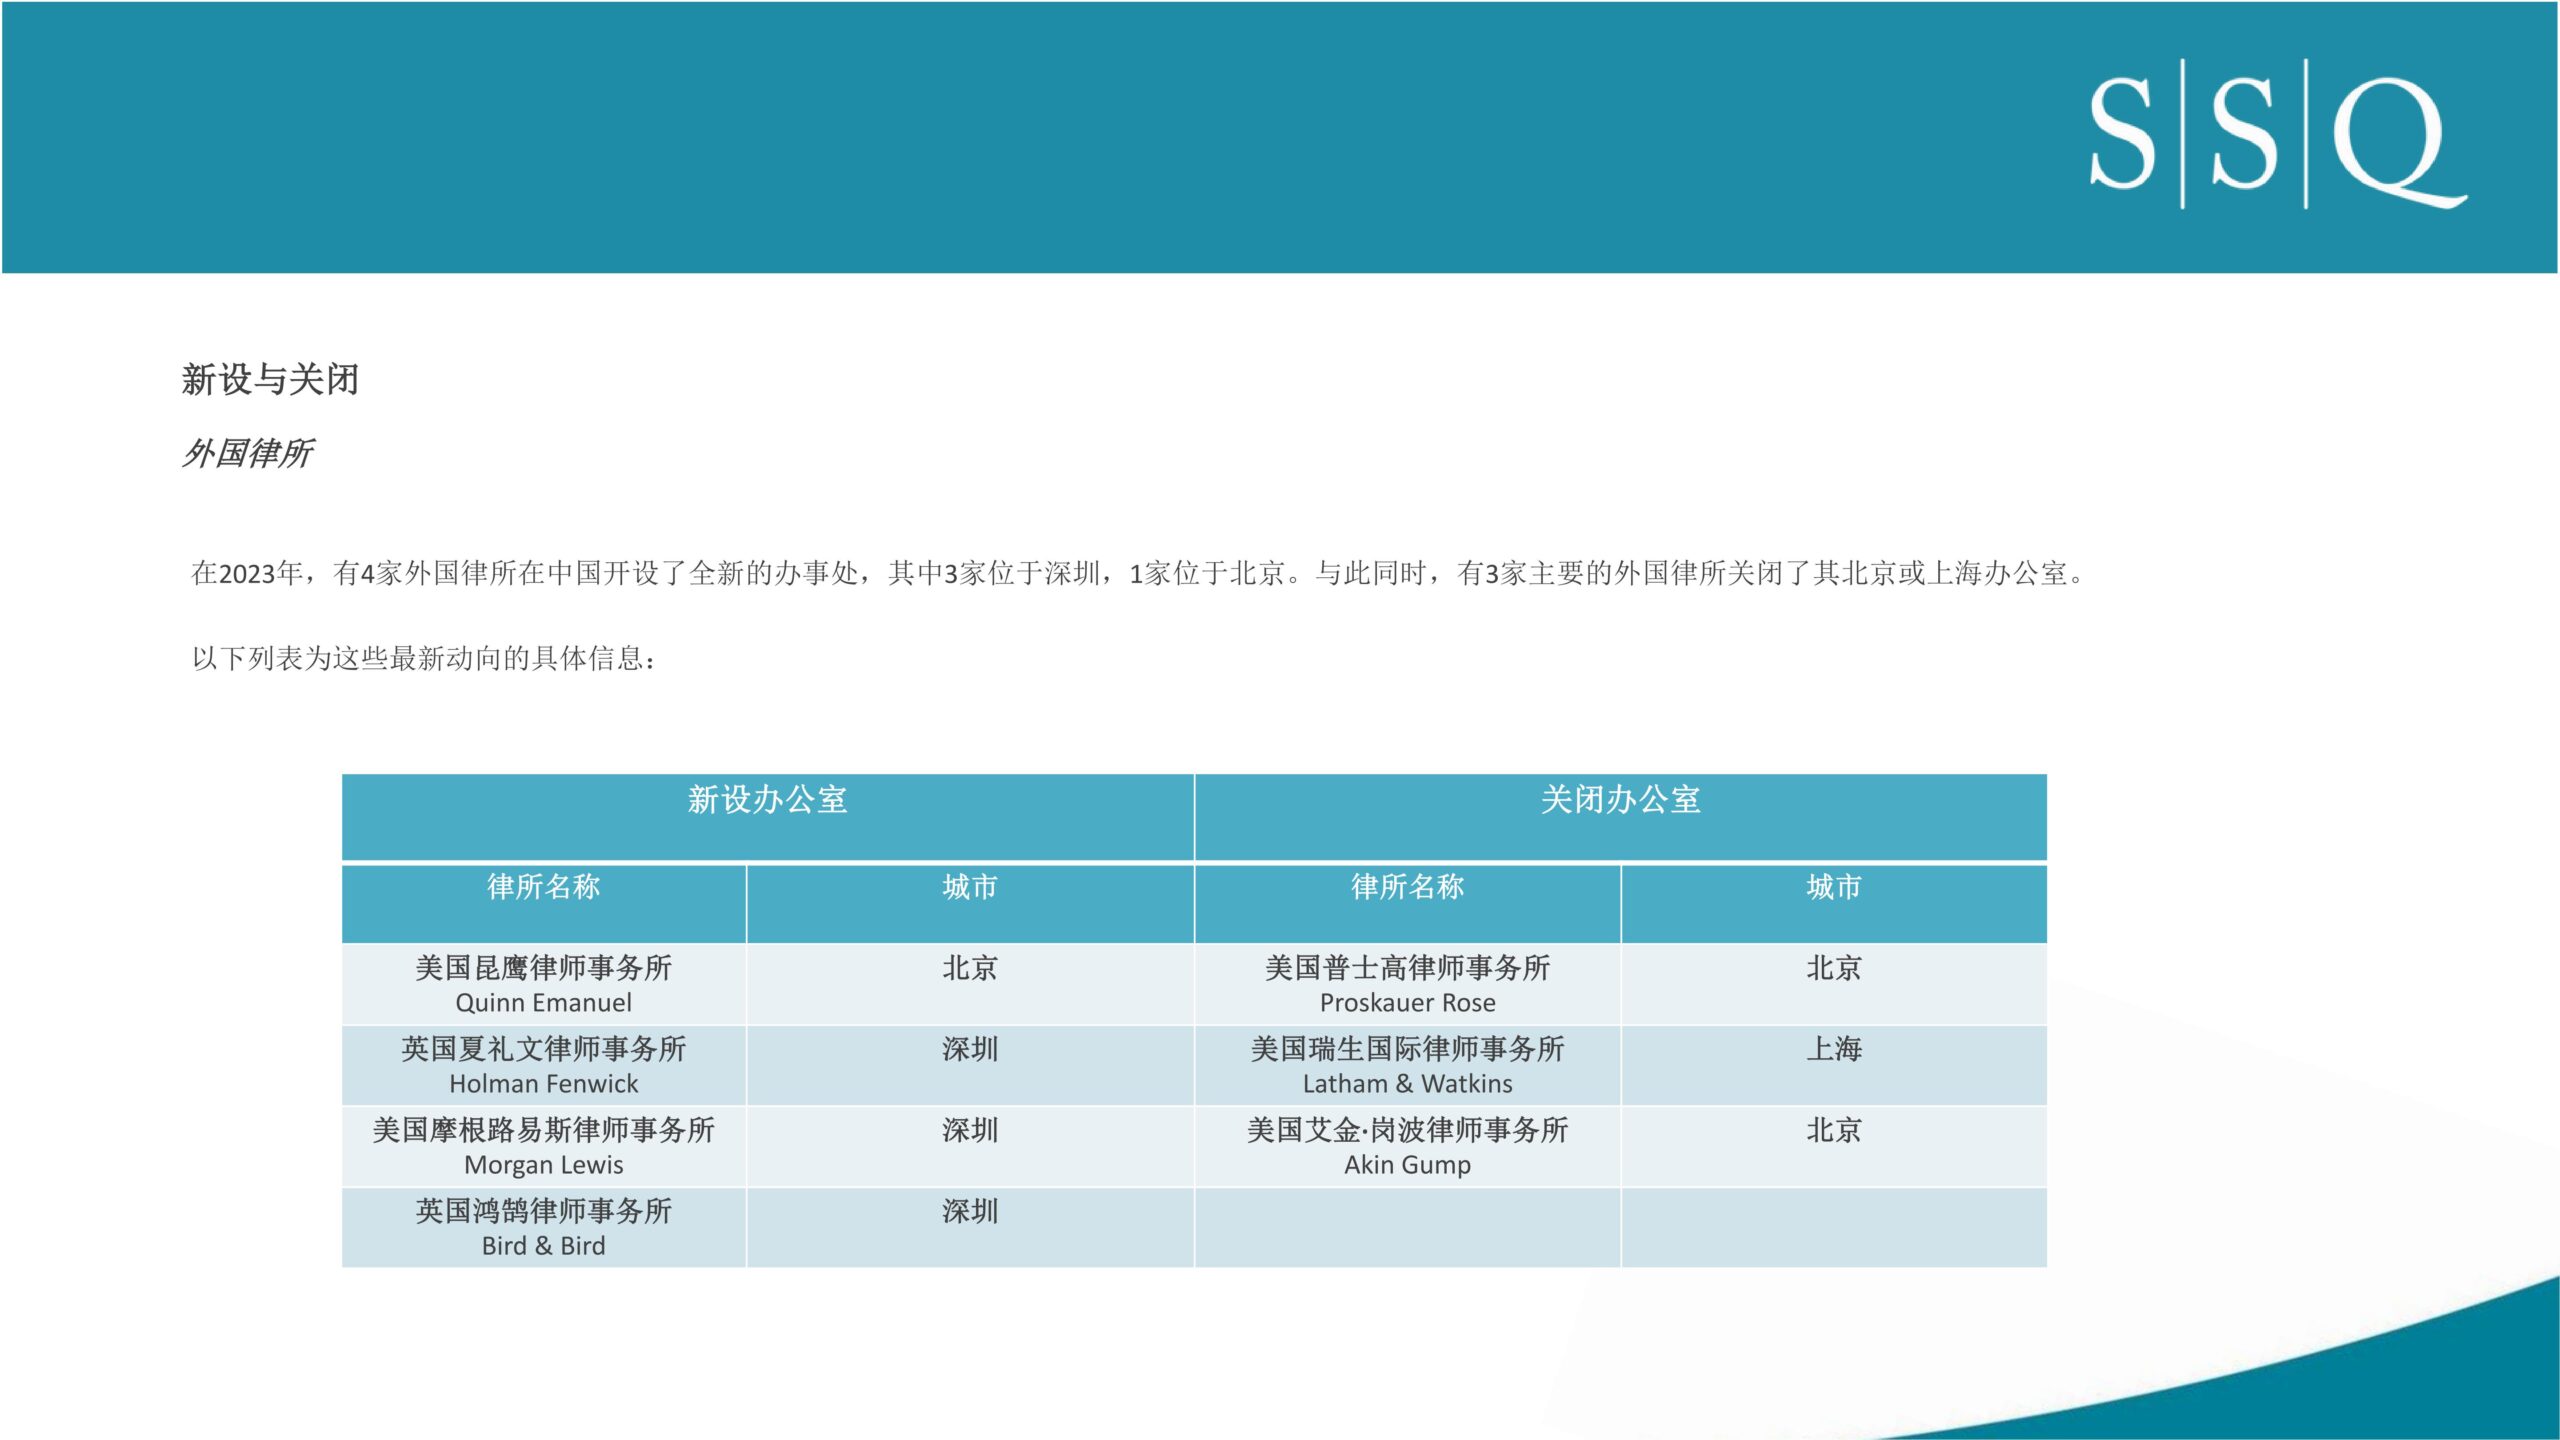2560x1440 pixels.
Task: Click the 城市 header under 新设办公室
Action: coord(969,903)
